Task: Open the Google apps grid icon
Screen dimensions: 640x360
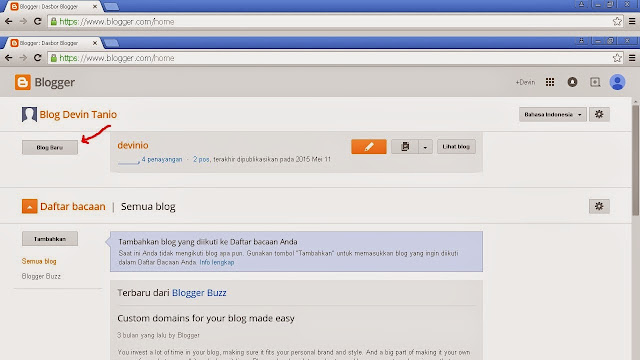Action: pyautogui.click(x=550, y=82)
